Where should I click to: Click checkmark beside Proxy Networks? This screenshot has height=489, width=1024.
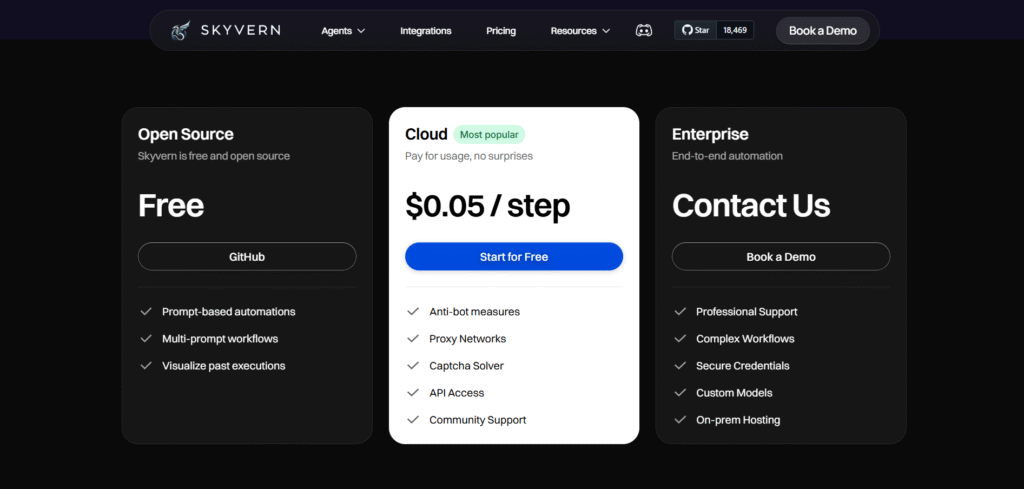(413, 338)
